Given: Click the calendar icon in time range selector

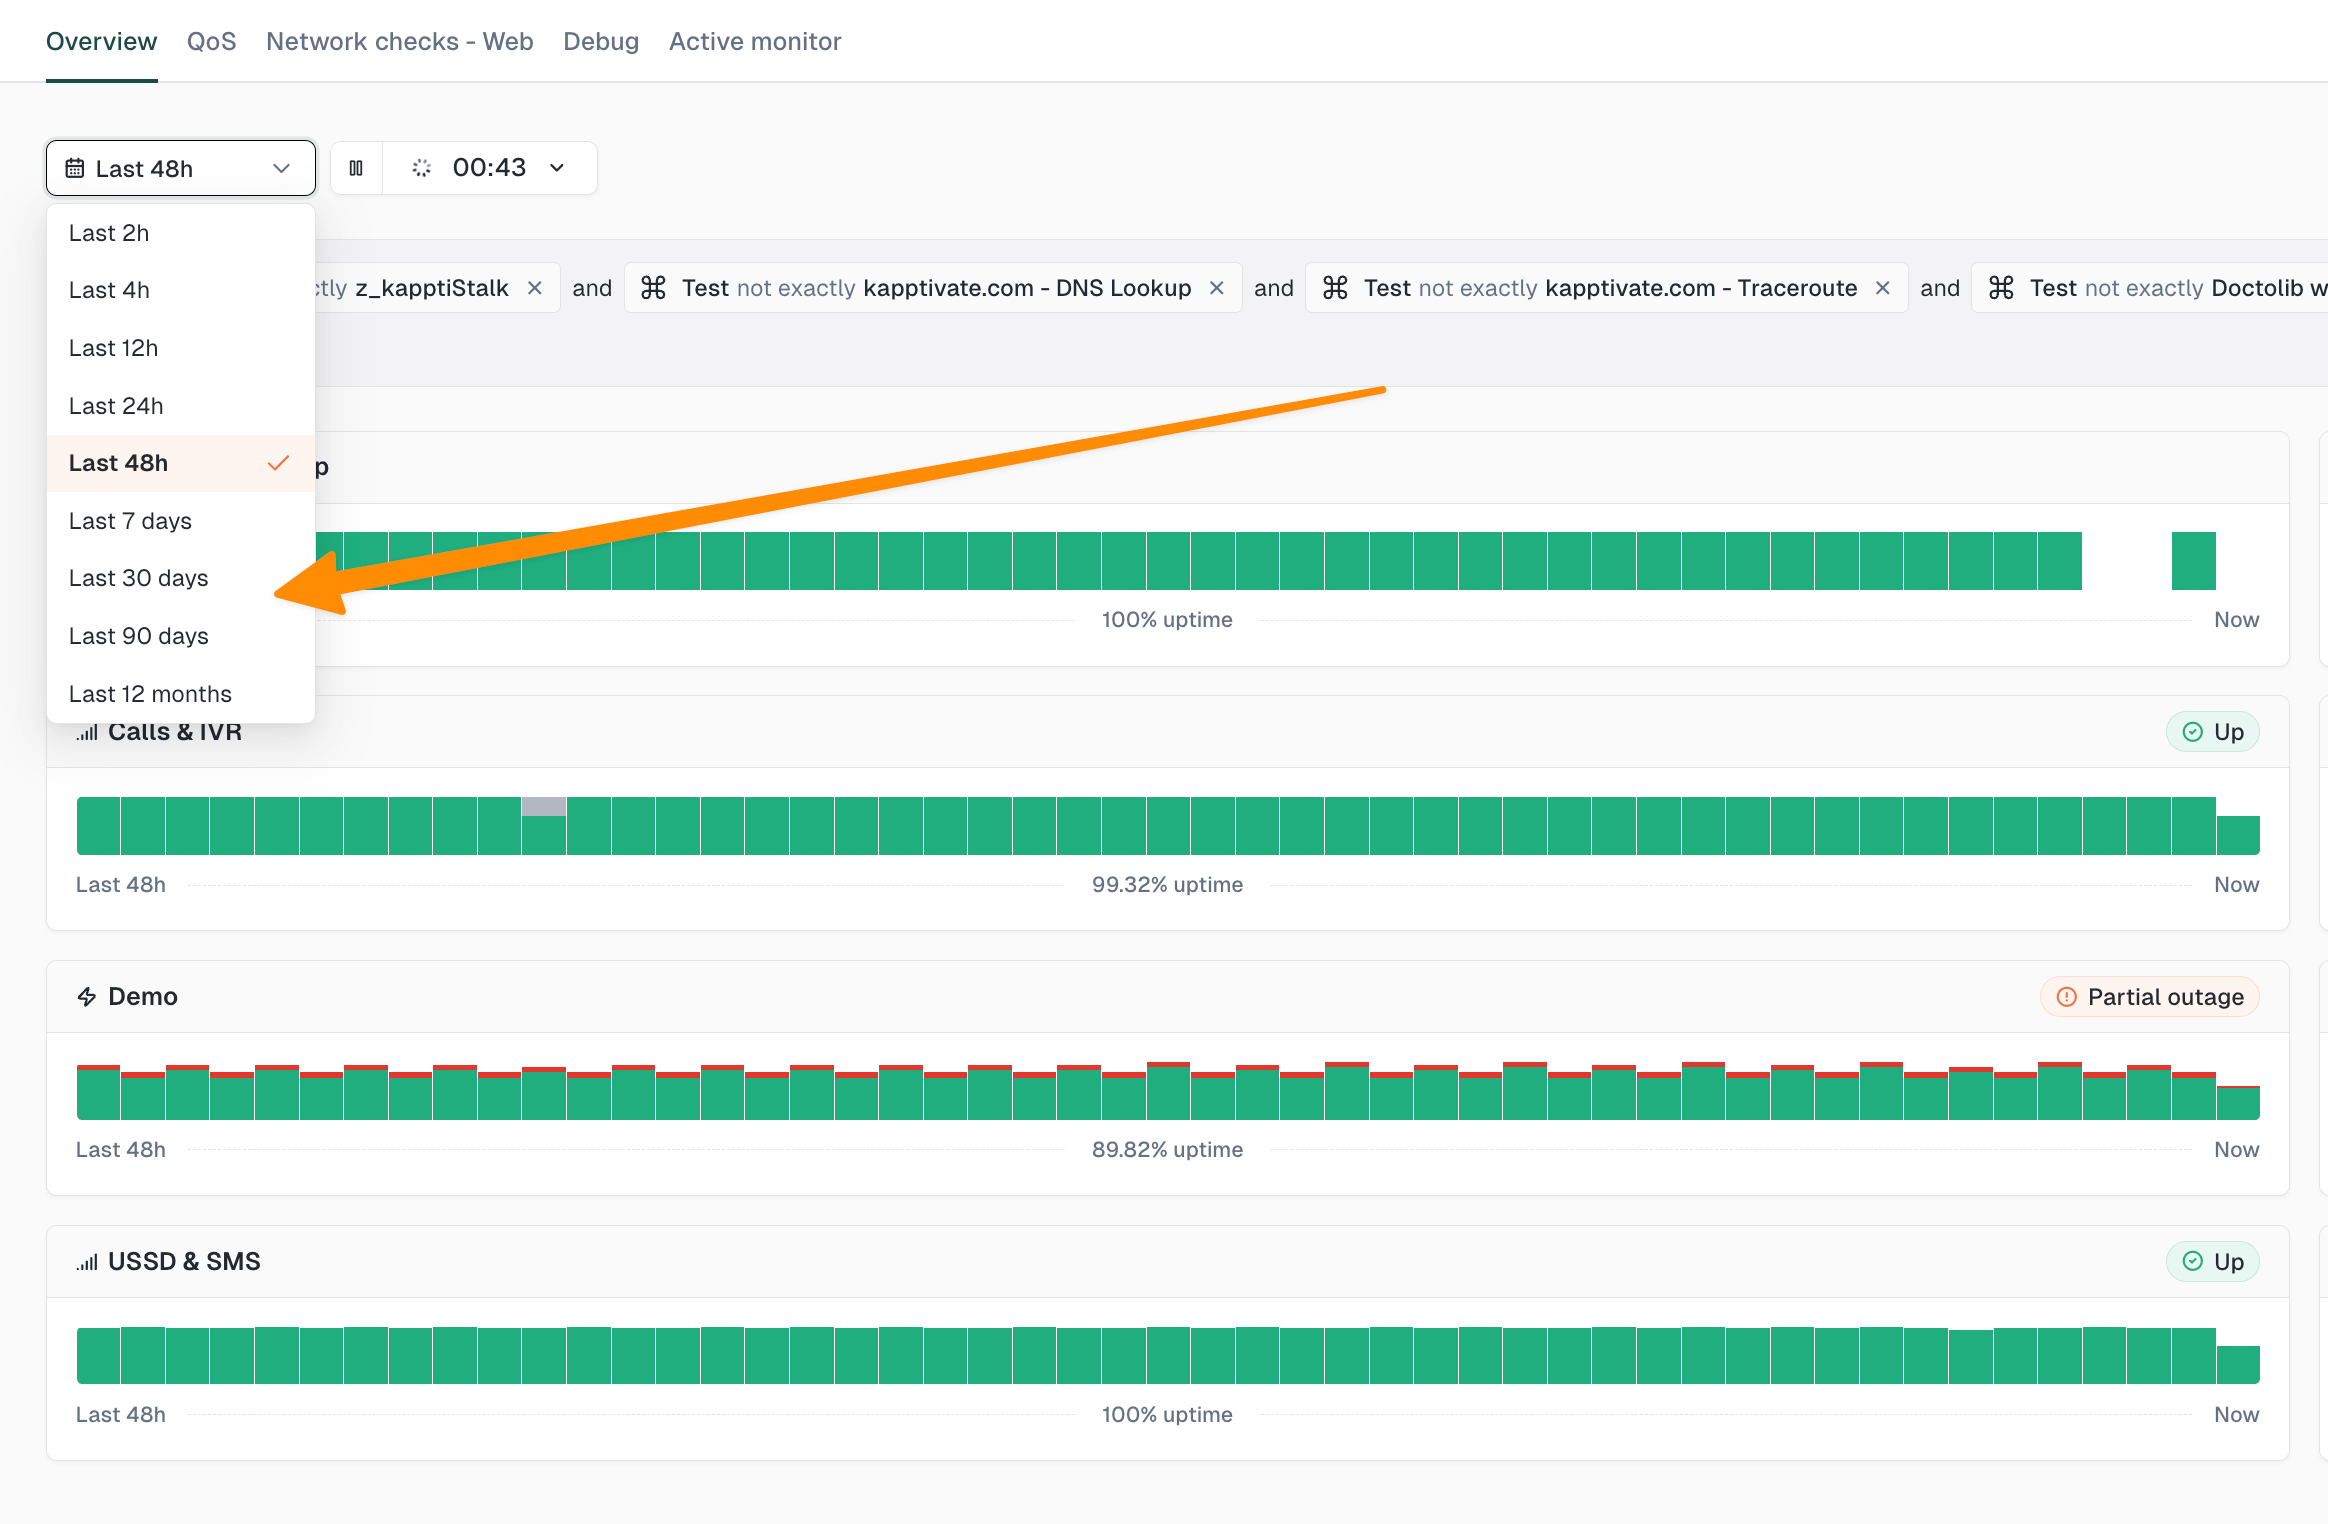Looking at the screenshot, I should click(x=75, y=168).
